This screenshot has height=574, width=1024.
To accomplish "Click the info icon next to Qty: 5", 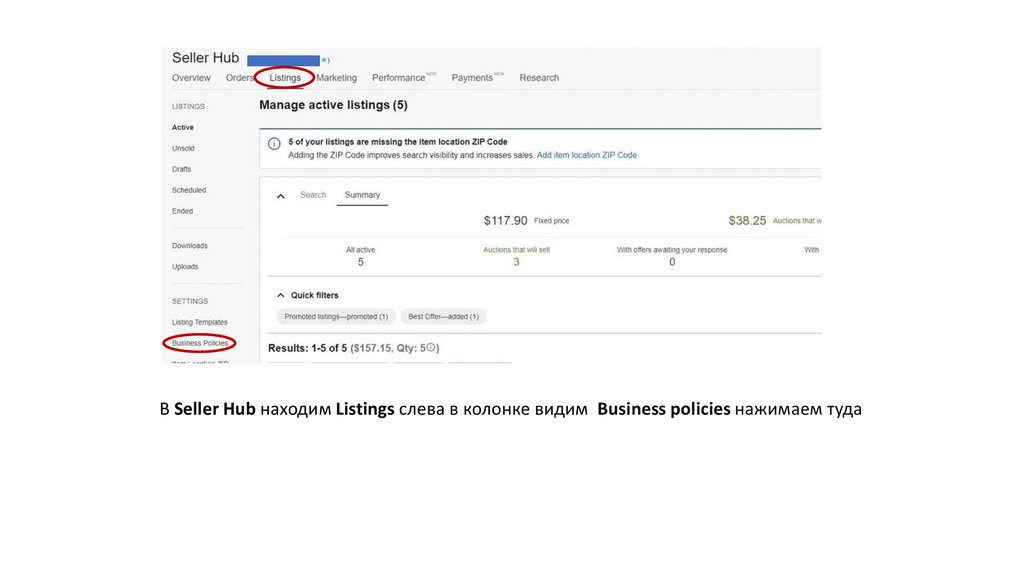I will pyautogui.click(x=430, y=347).
